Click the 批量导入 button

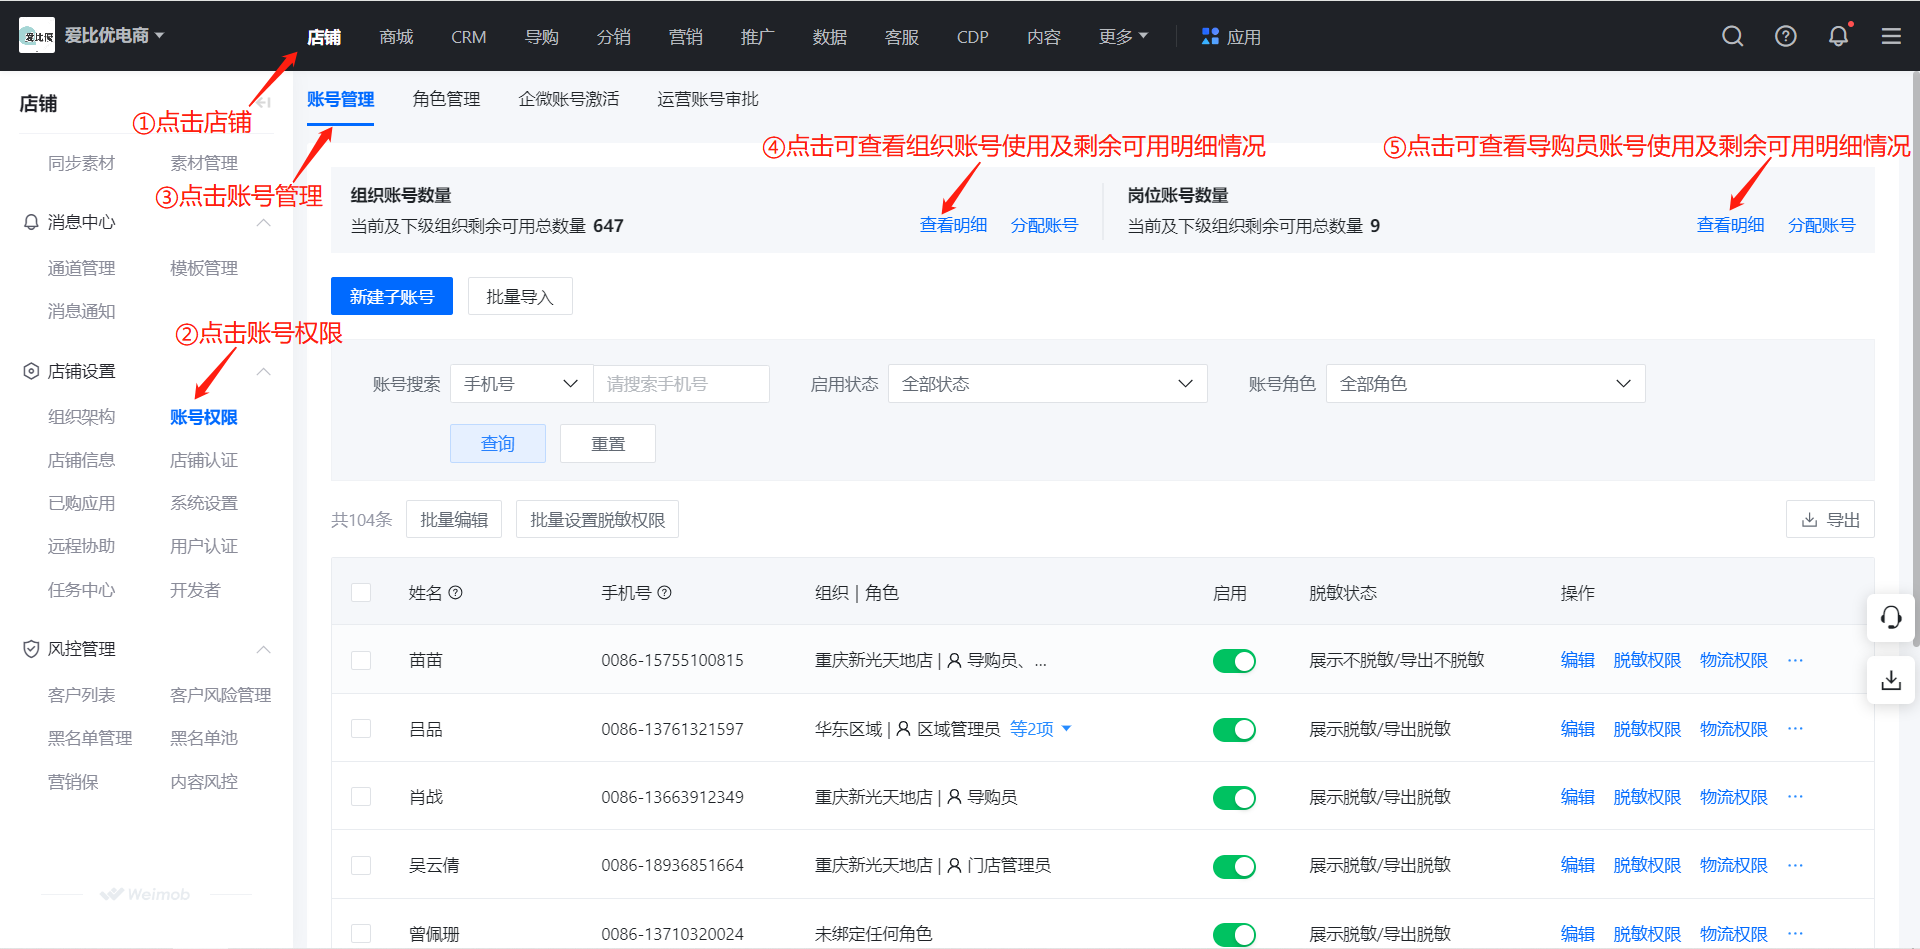(520, 296)
